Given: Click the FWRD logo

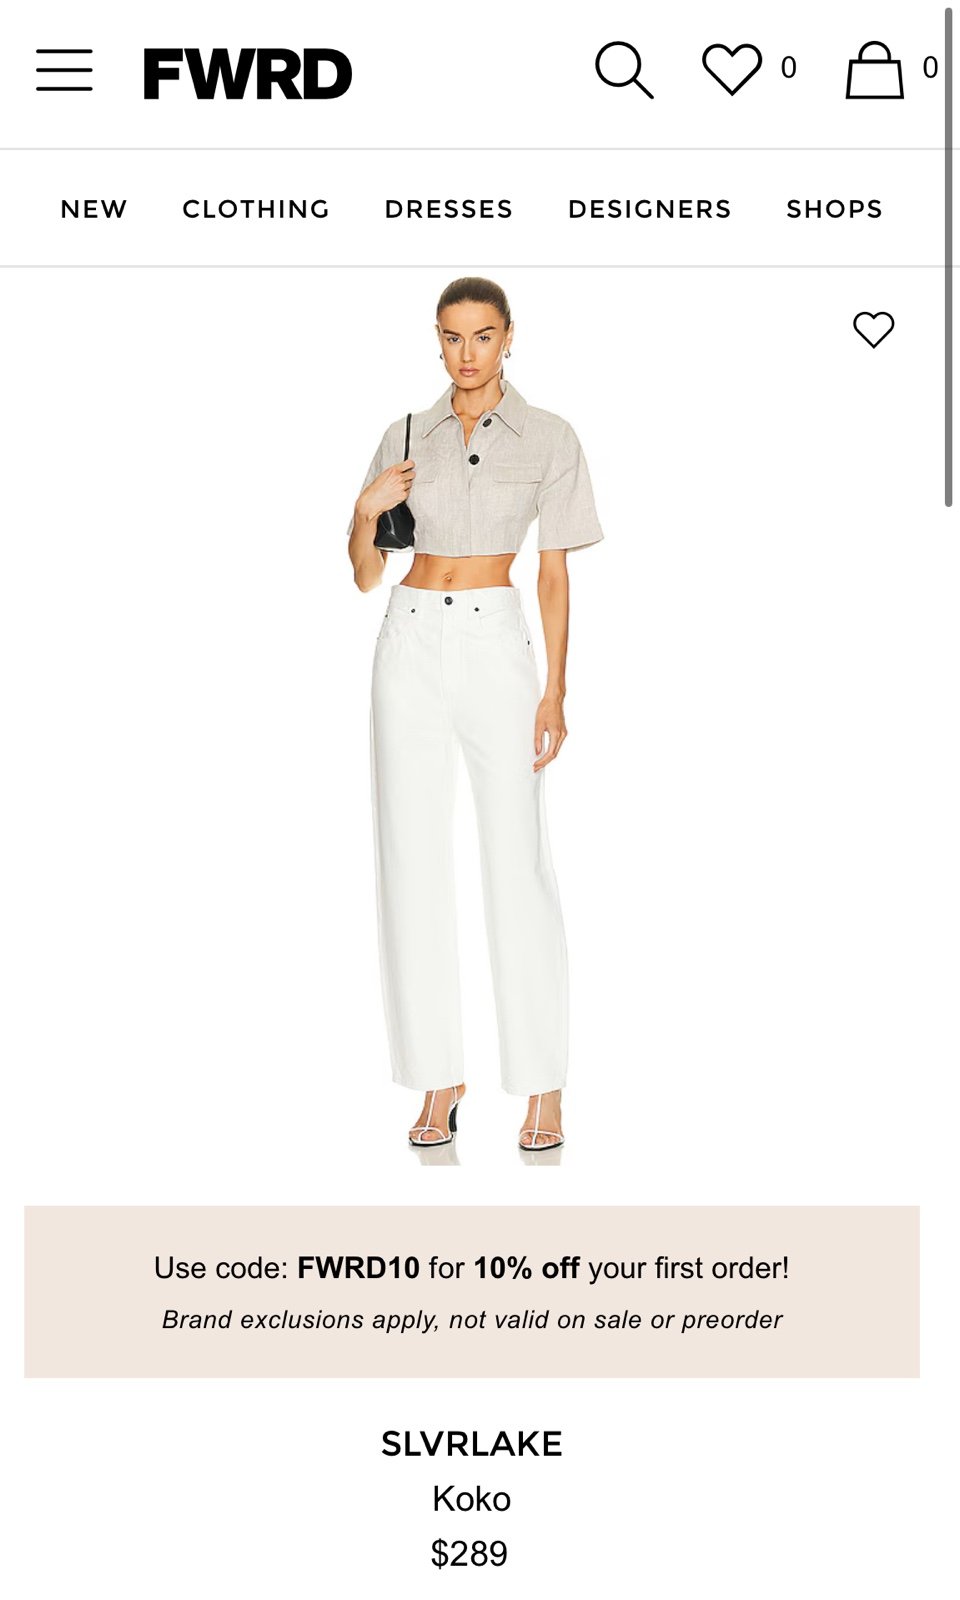Looking at the screenshot, I should coord(248,74).
